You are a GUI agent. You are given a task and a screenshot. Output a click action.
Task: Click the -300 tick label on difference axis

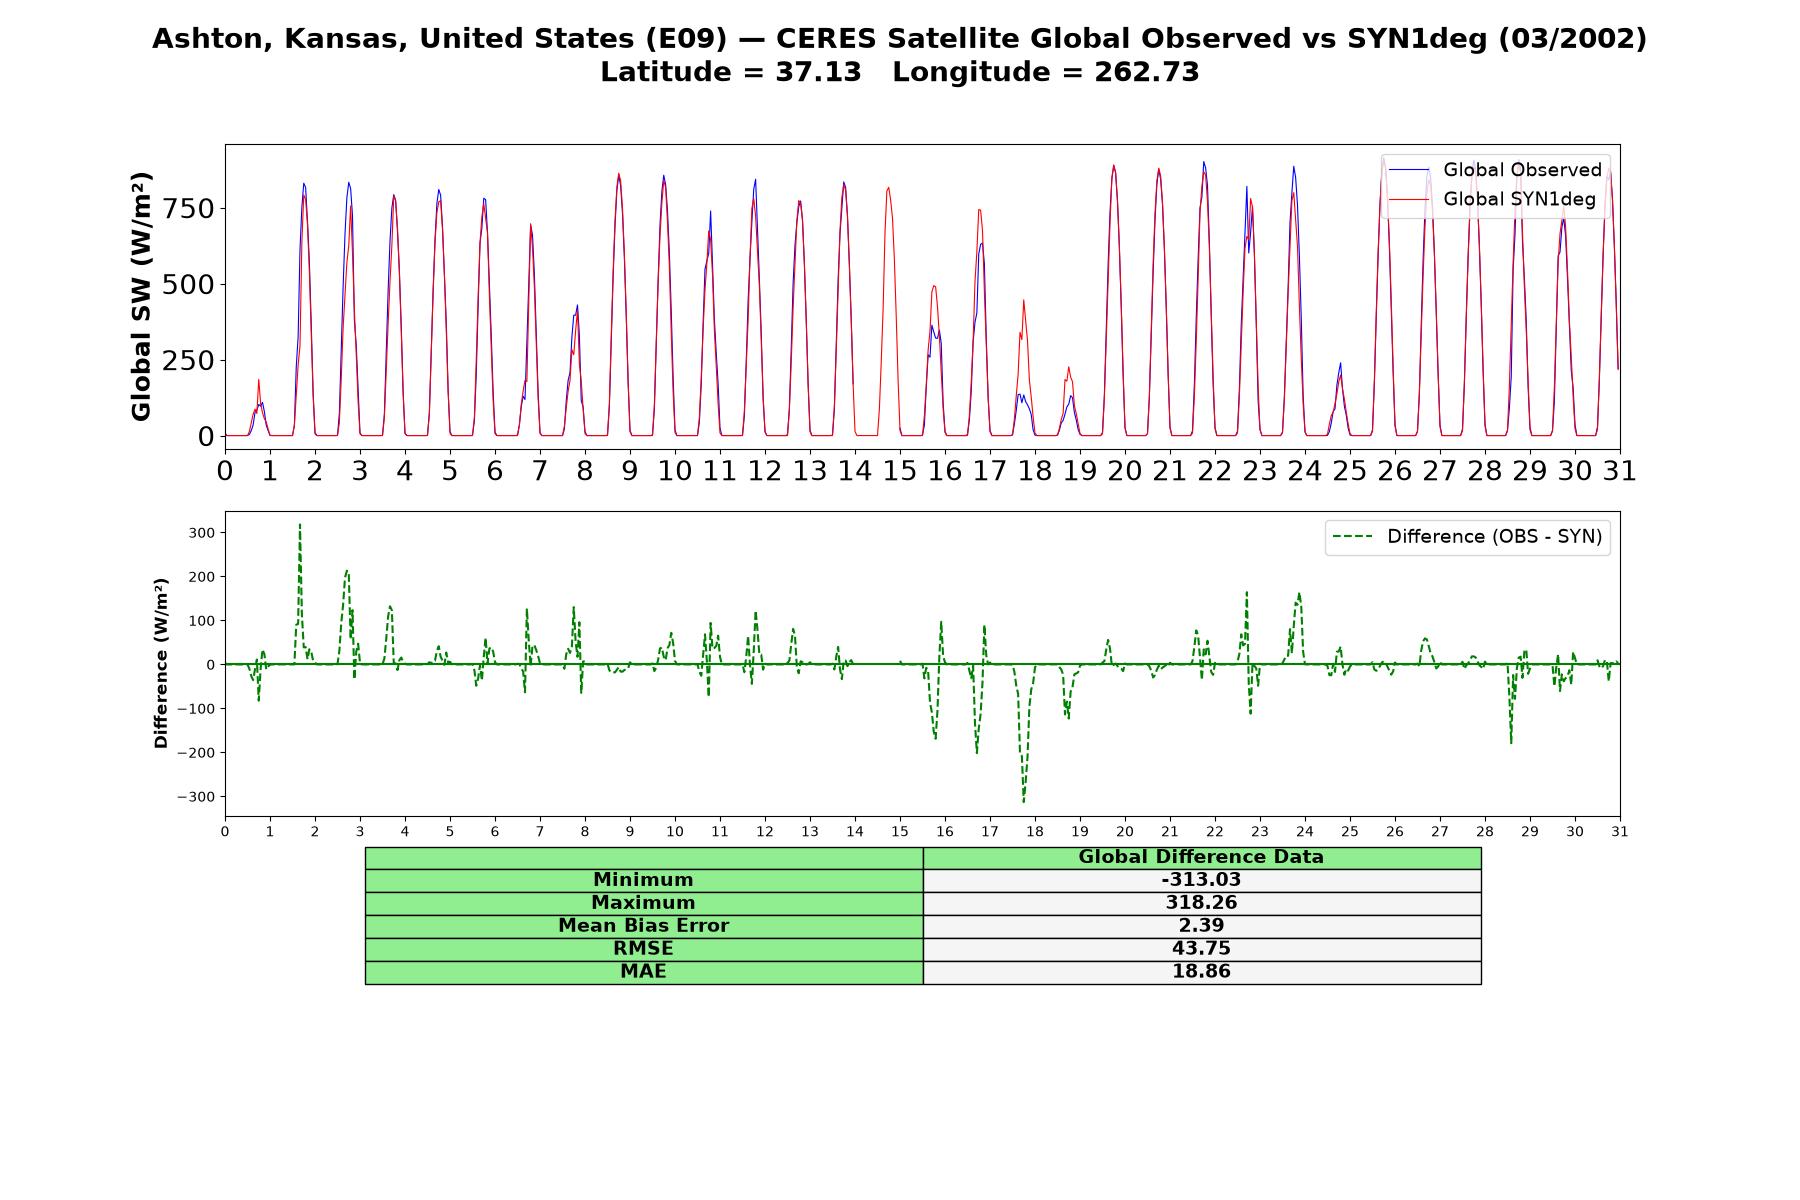(x=196, y=797)
